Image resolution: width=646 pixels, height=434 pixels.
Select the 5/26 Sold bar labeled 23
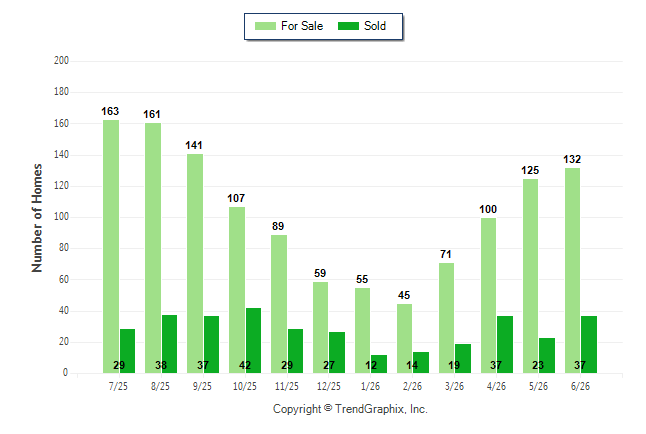click(x=547, y=356)
